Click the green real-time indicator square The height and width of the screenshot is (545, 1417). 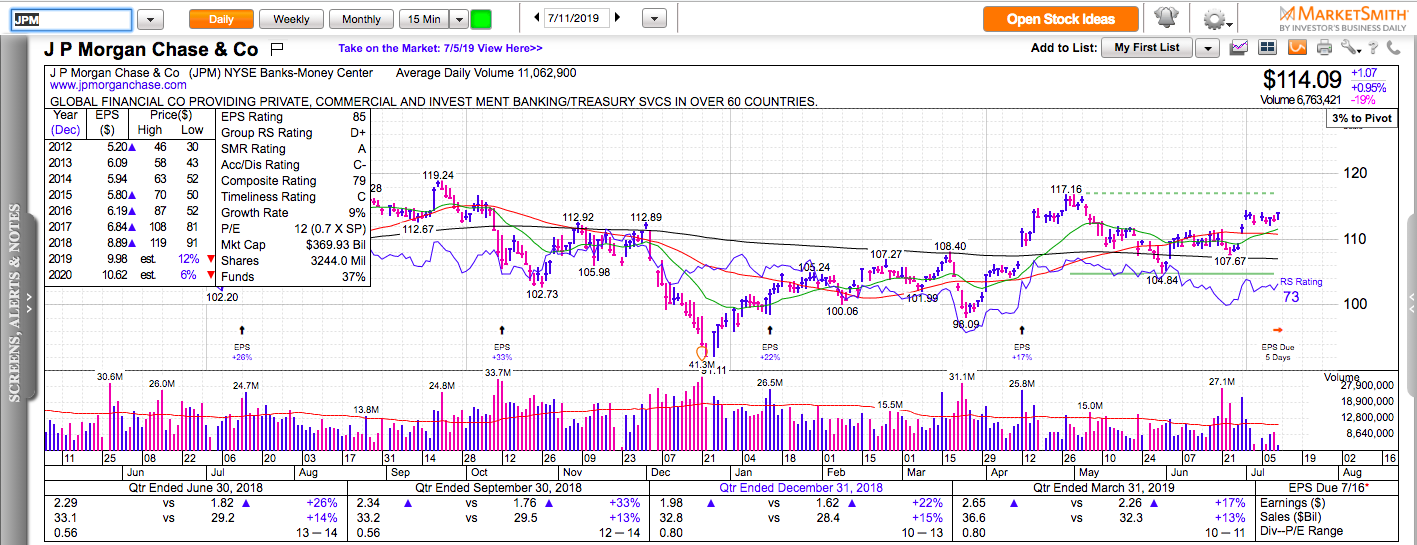click(481, 19)
